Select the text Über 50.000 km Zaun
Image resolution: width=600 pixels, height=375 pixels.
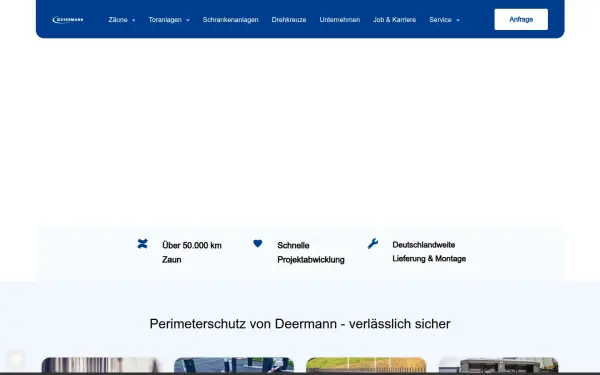pyautogui.click(x=192, y=253)
